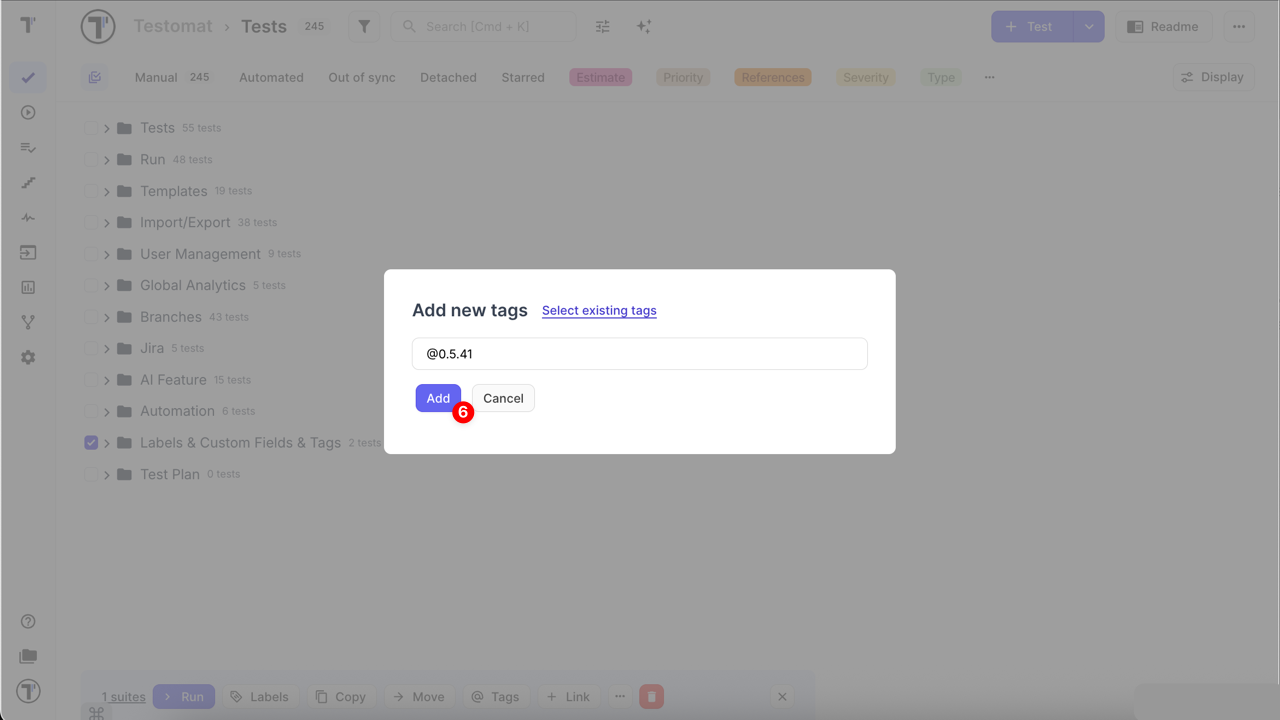The height and width of the screenshot is (720, 1280).
Task: Switch to the Automated filter tab
Action: tap(271, 77)
